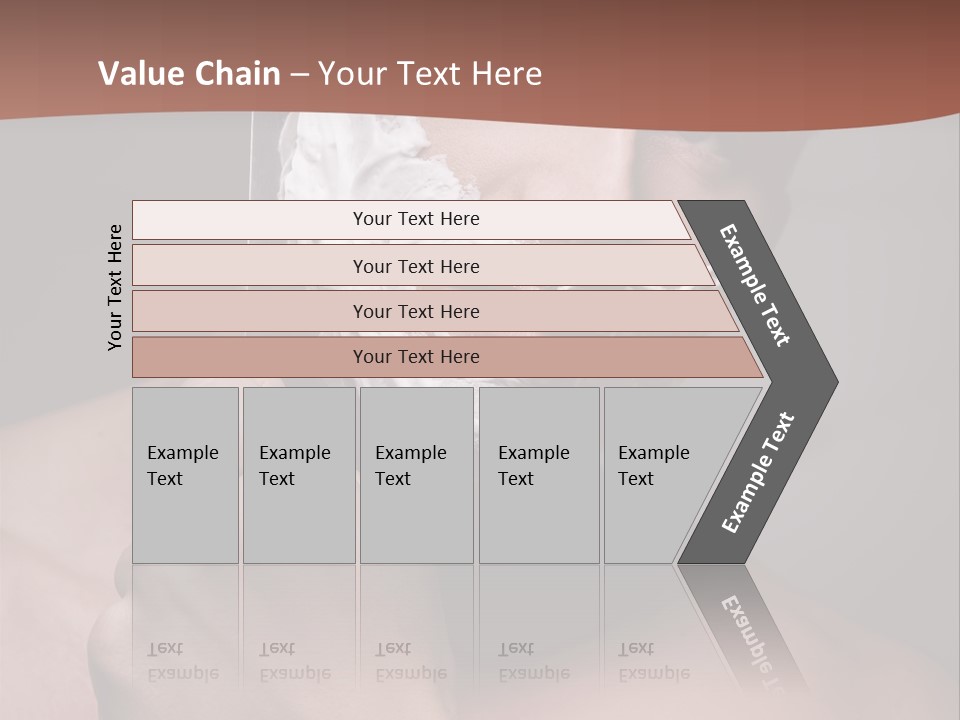Select the first "Example Text" box on the left
The width and height of the screenshot is (960, 720).
click(185, 475)
